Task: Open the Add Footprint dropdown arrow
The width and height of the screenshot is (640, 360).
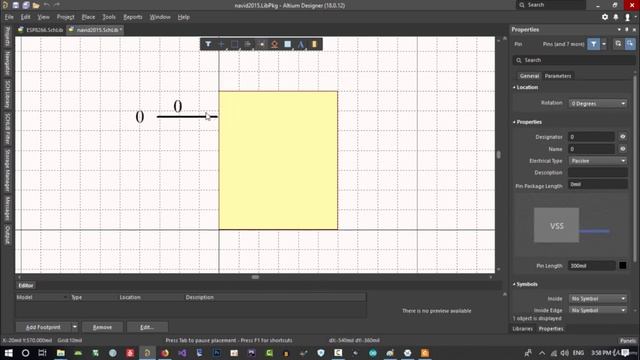Action: point(74,327)
